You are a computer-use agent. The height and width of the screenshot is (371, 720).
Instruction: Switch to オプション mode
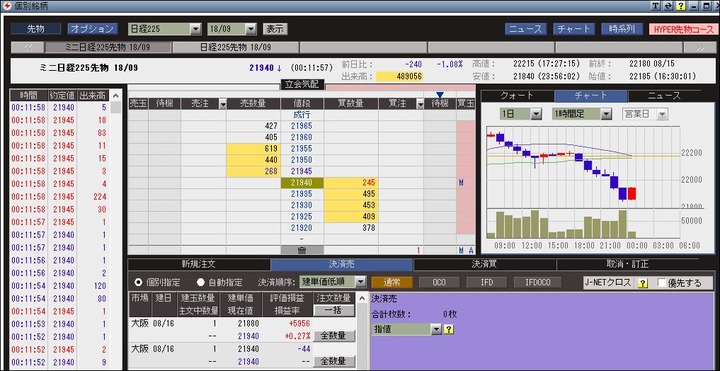click(x=92, y=28)
